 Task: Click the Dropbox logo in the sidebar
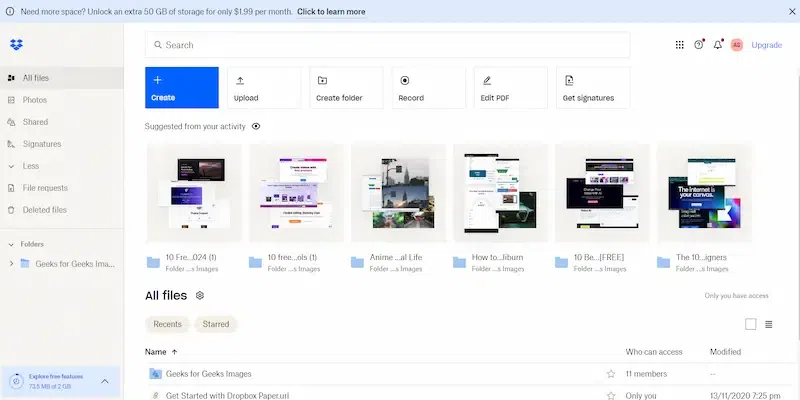(16, 45)
